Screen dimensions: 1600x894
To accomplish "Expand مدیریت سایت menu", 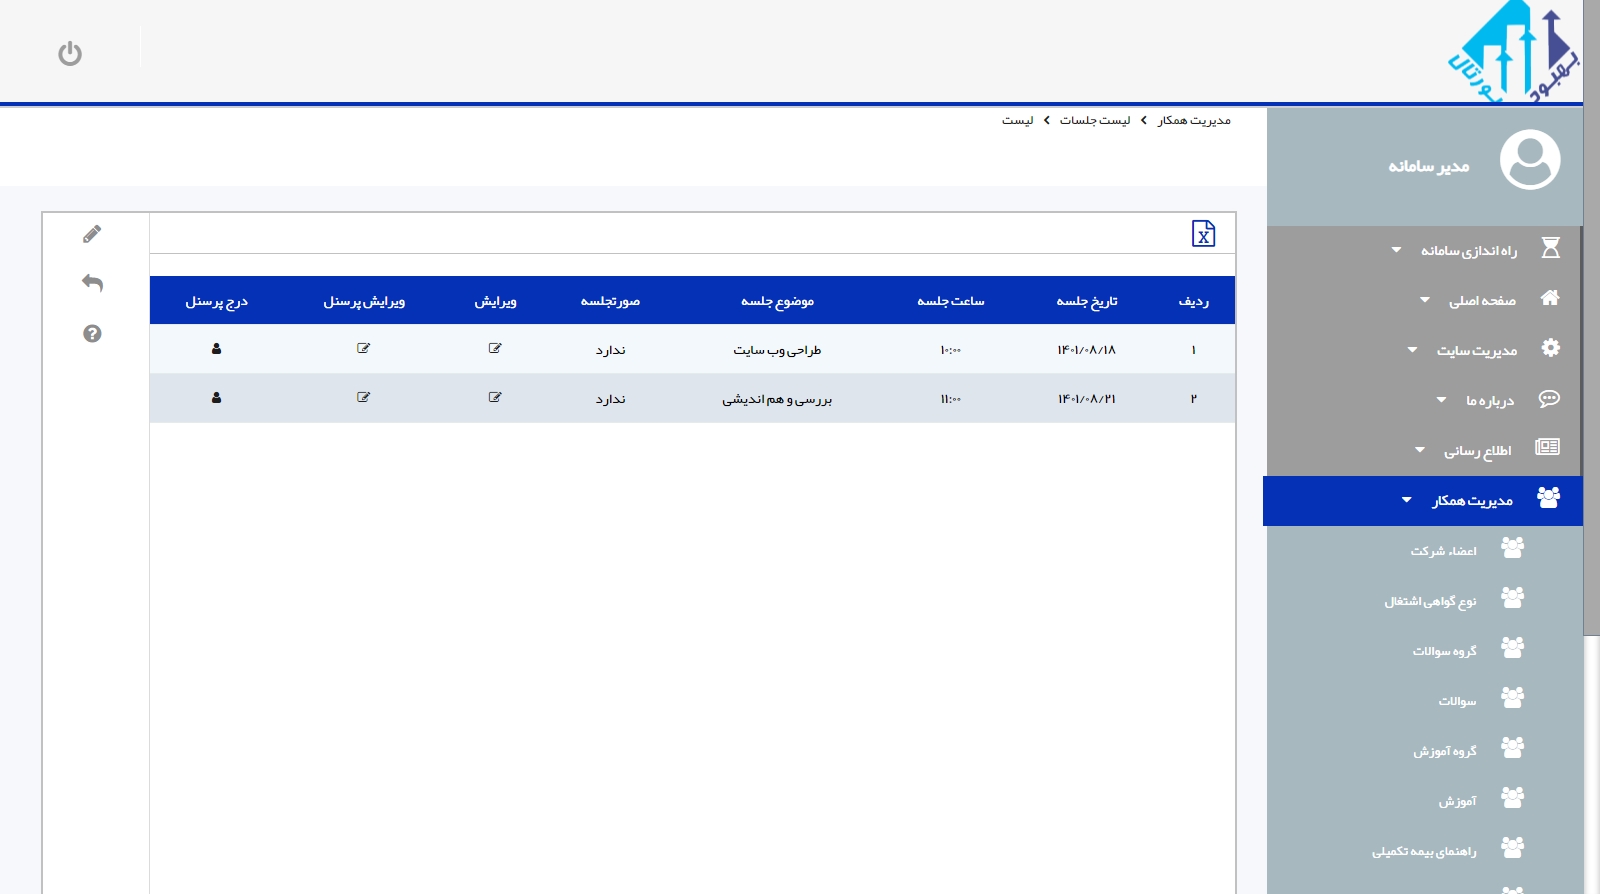I will [x=1476, y=350].
